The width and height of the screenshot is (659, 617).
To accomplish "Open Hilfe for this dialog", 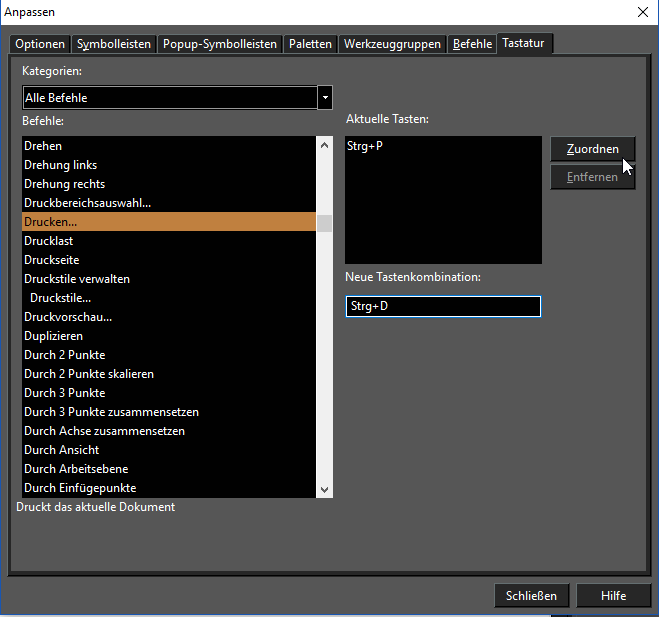I will click(614, 596).
